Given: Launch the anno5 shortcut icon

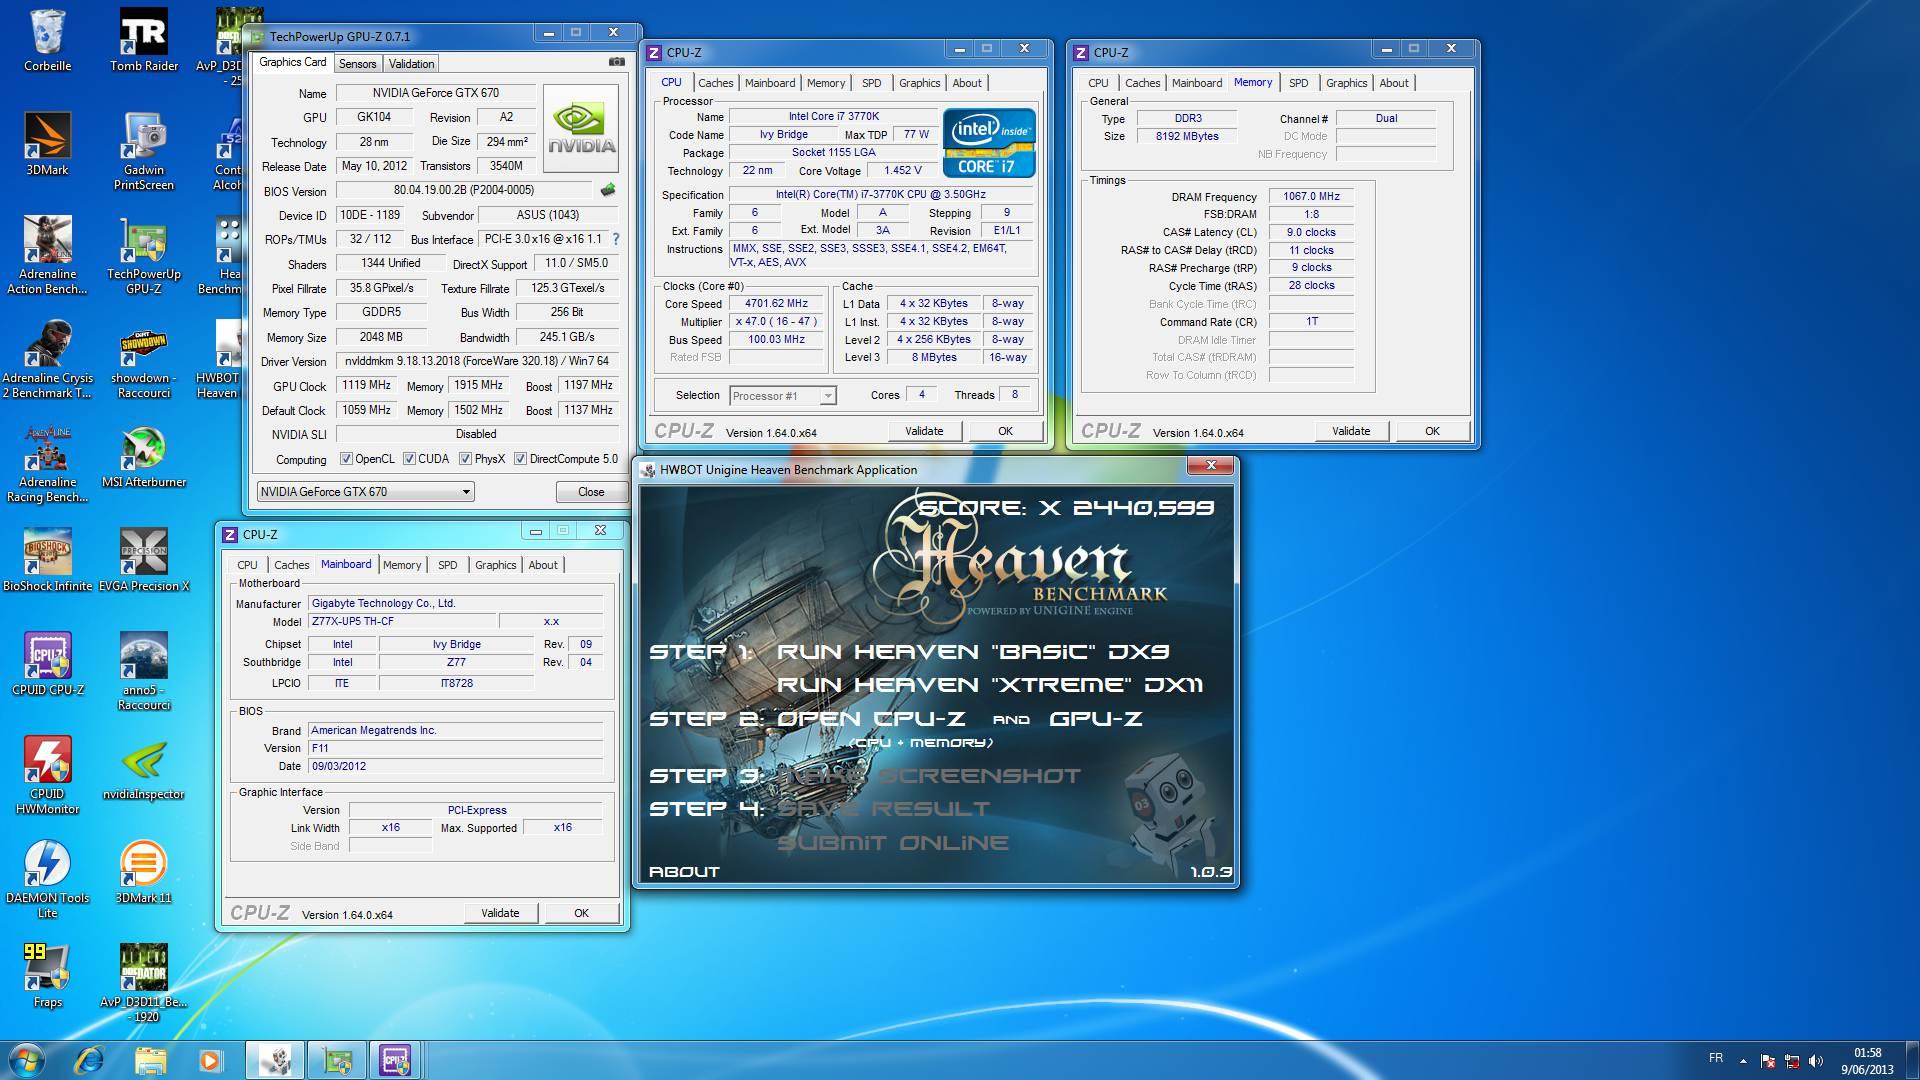Looking at the screenshot, I should (144, 672).
